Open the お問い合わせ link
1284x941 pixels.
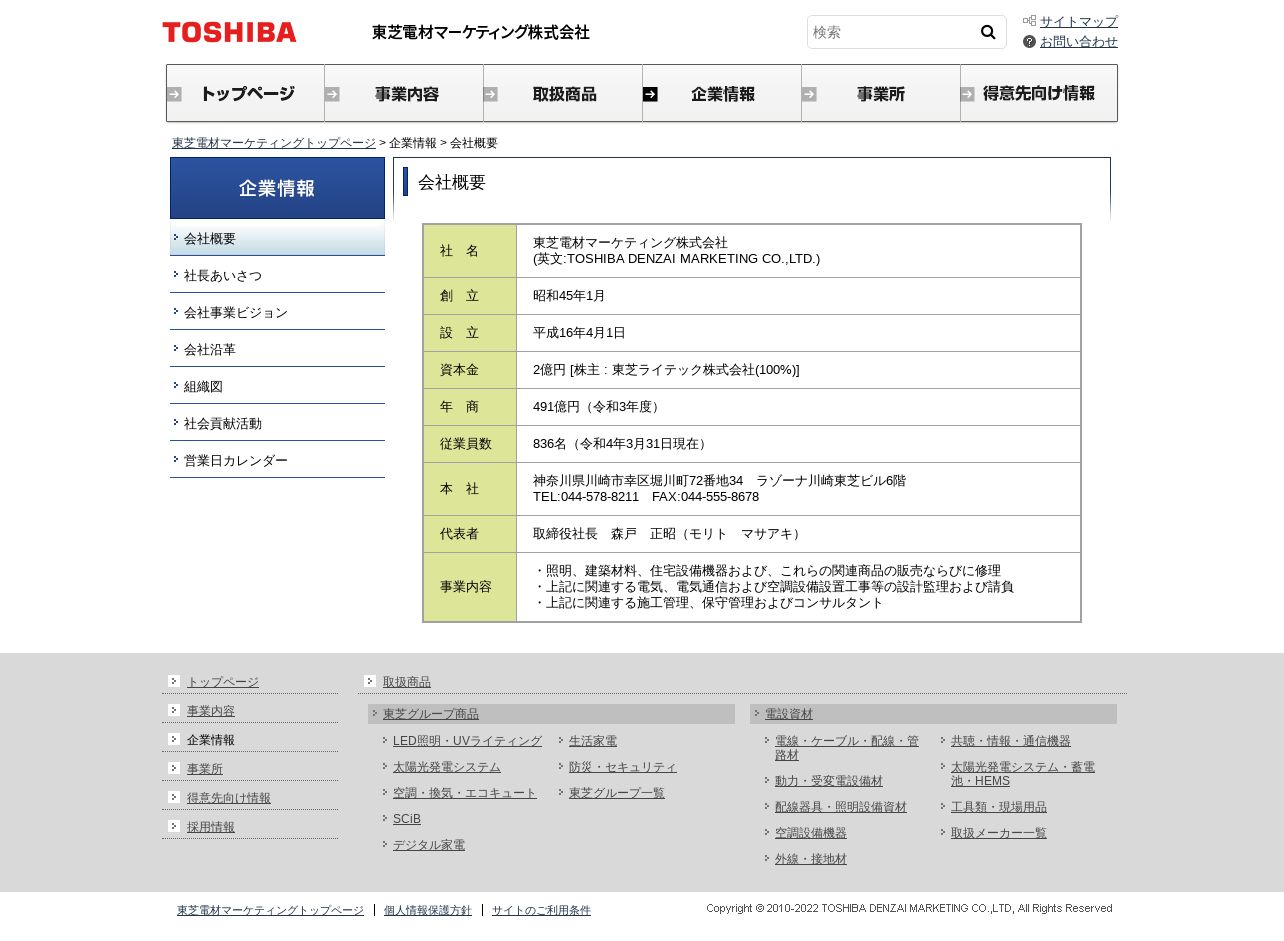click(1079, 42)
